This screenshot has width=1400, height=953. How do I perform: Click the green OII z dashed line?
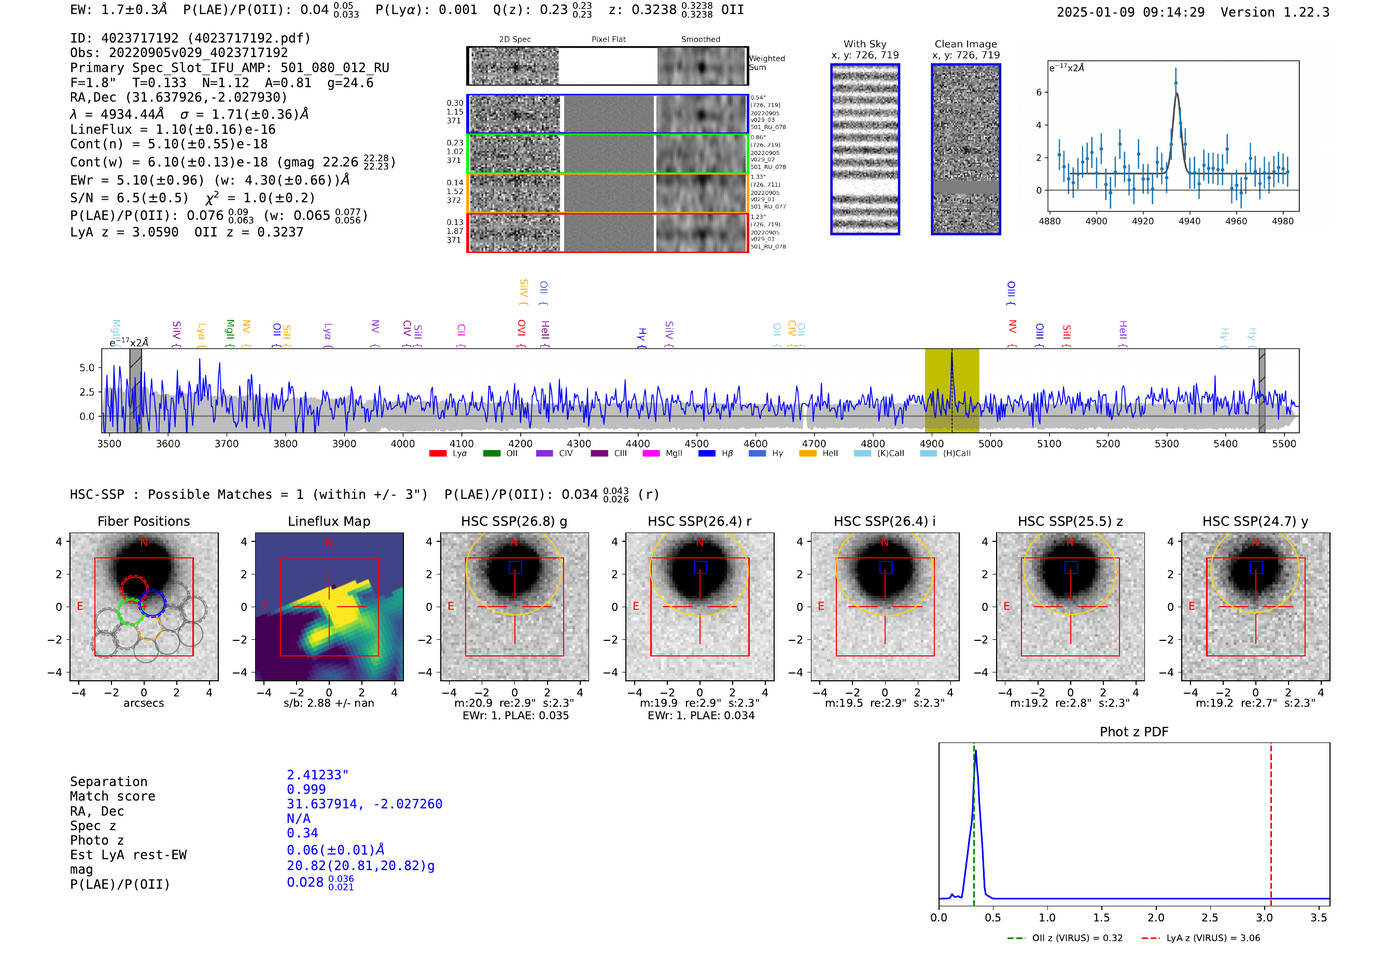(x=973, y=824)
